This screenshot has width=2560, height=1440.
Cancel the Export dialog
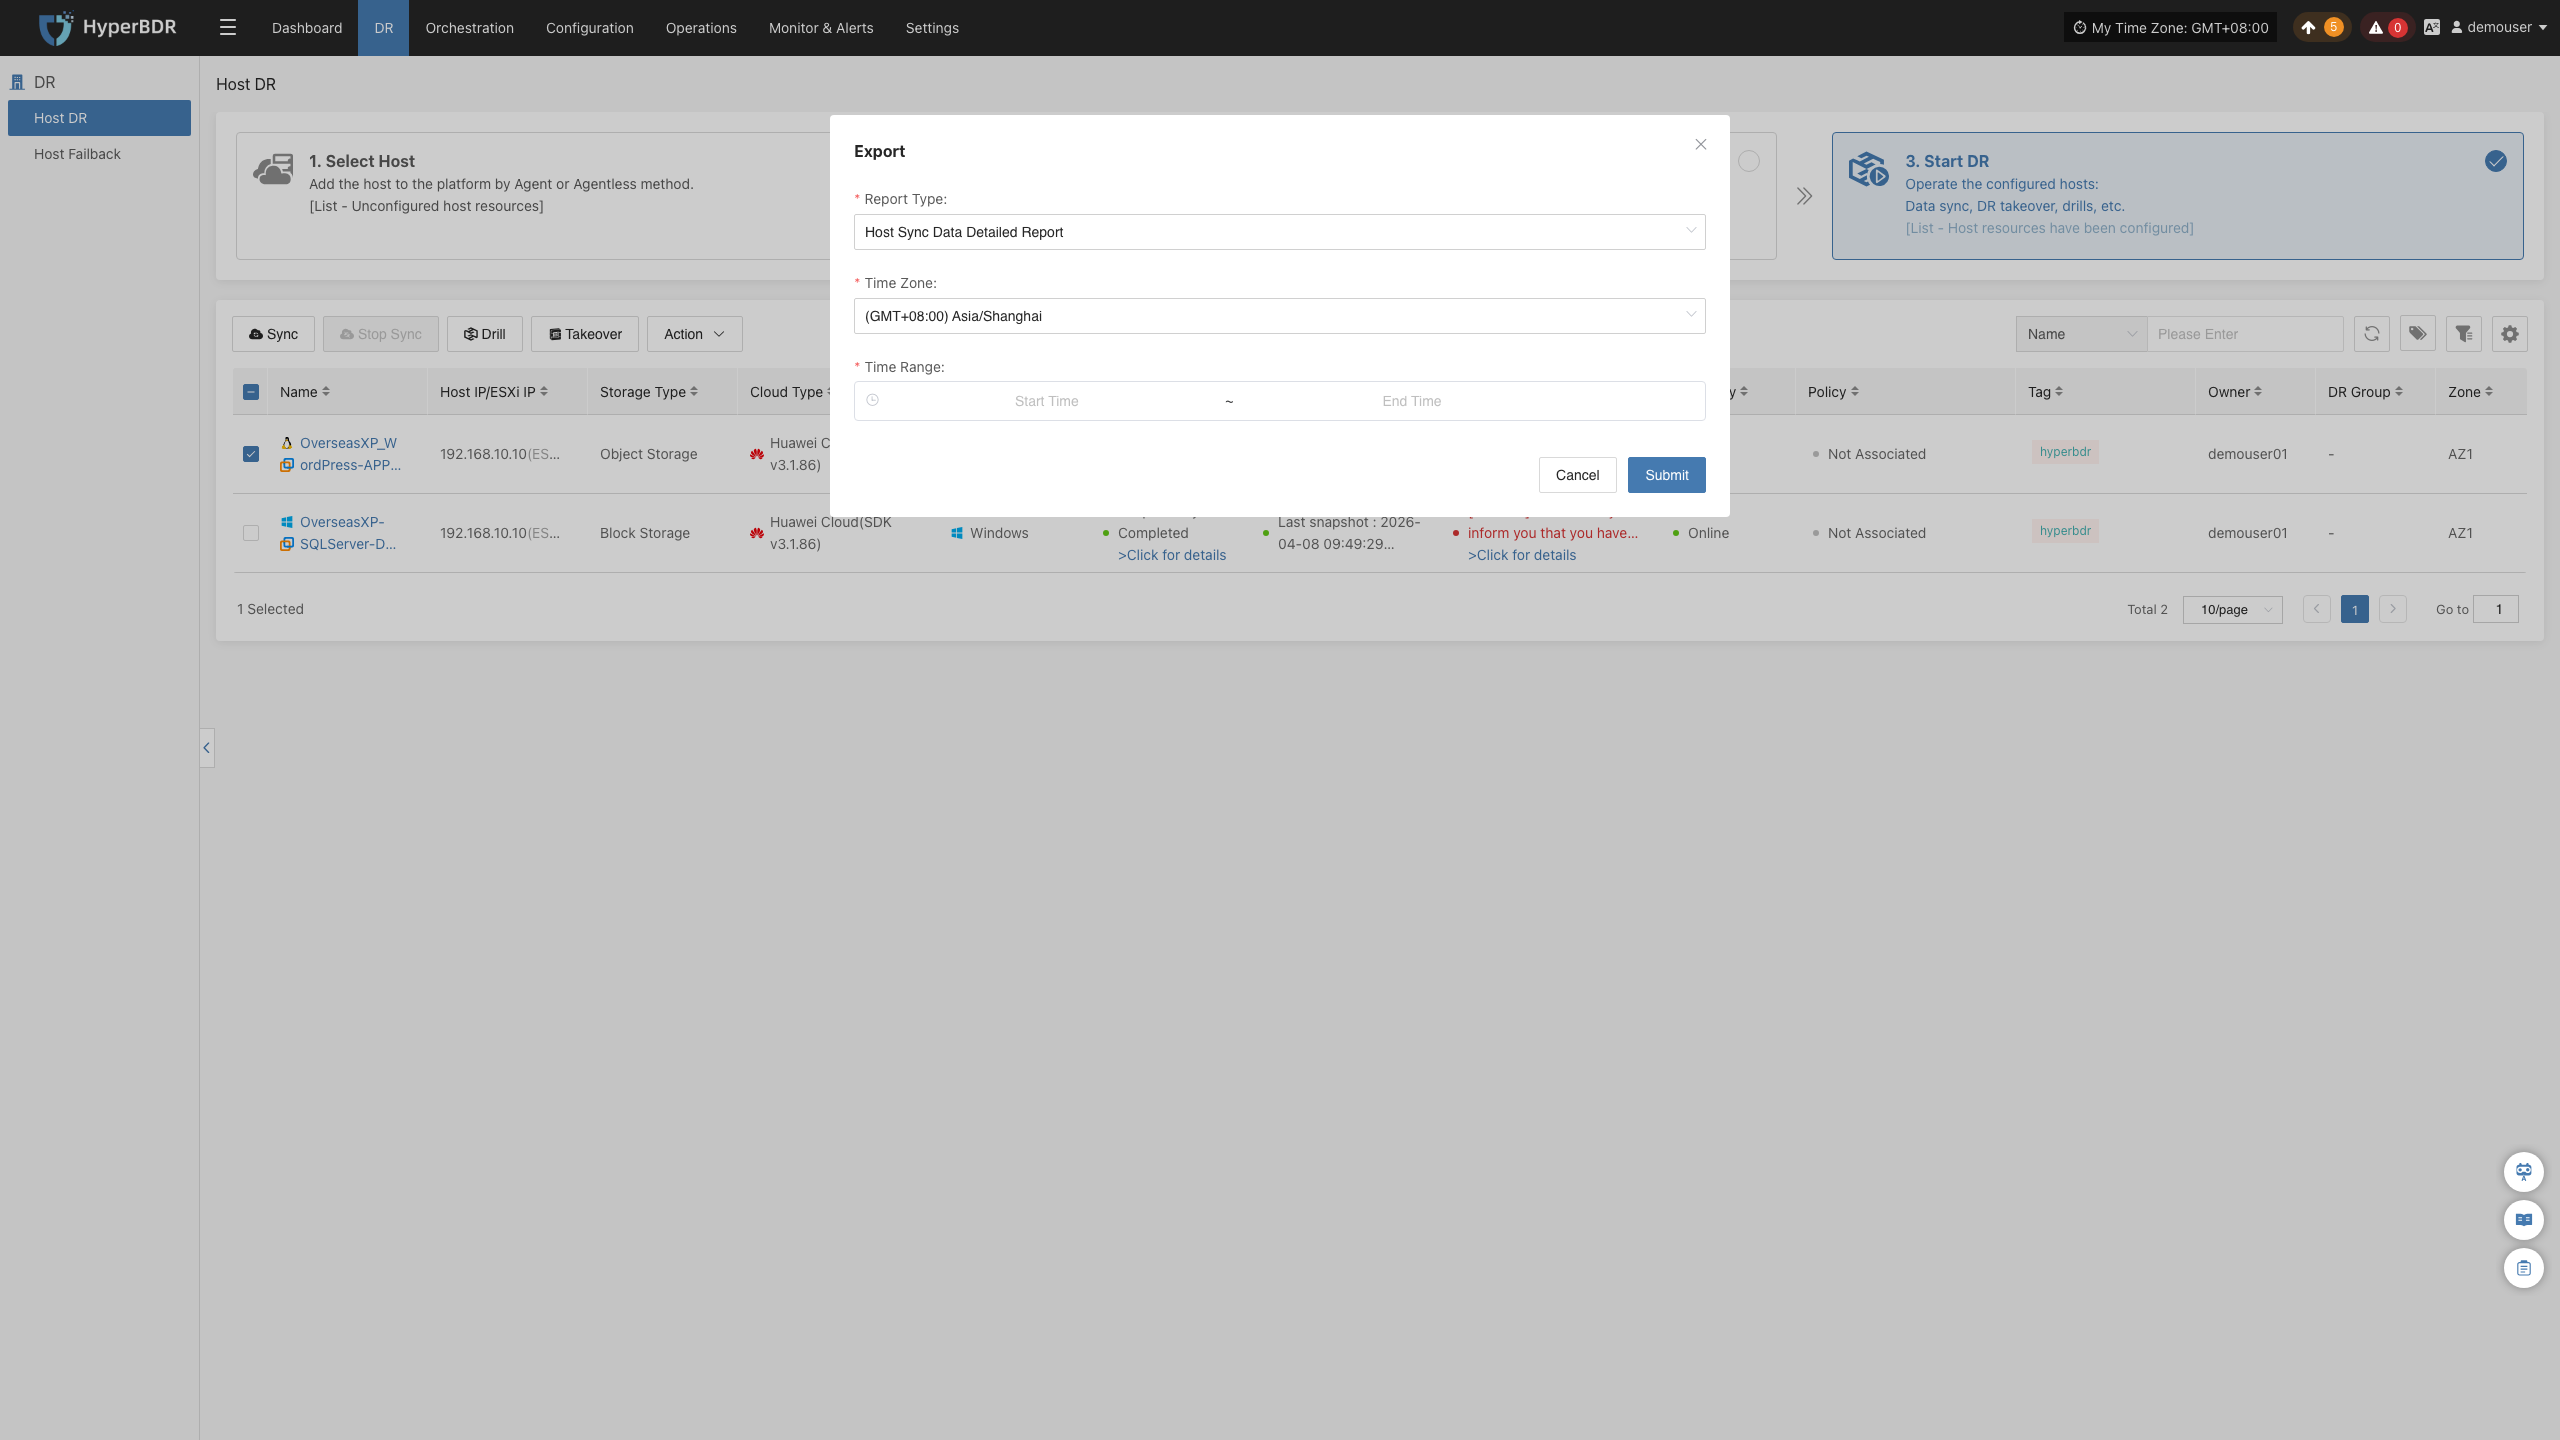(x=1577, y=475)
